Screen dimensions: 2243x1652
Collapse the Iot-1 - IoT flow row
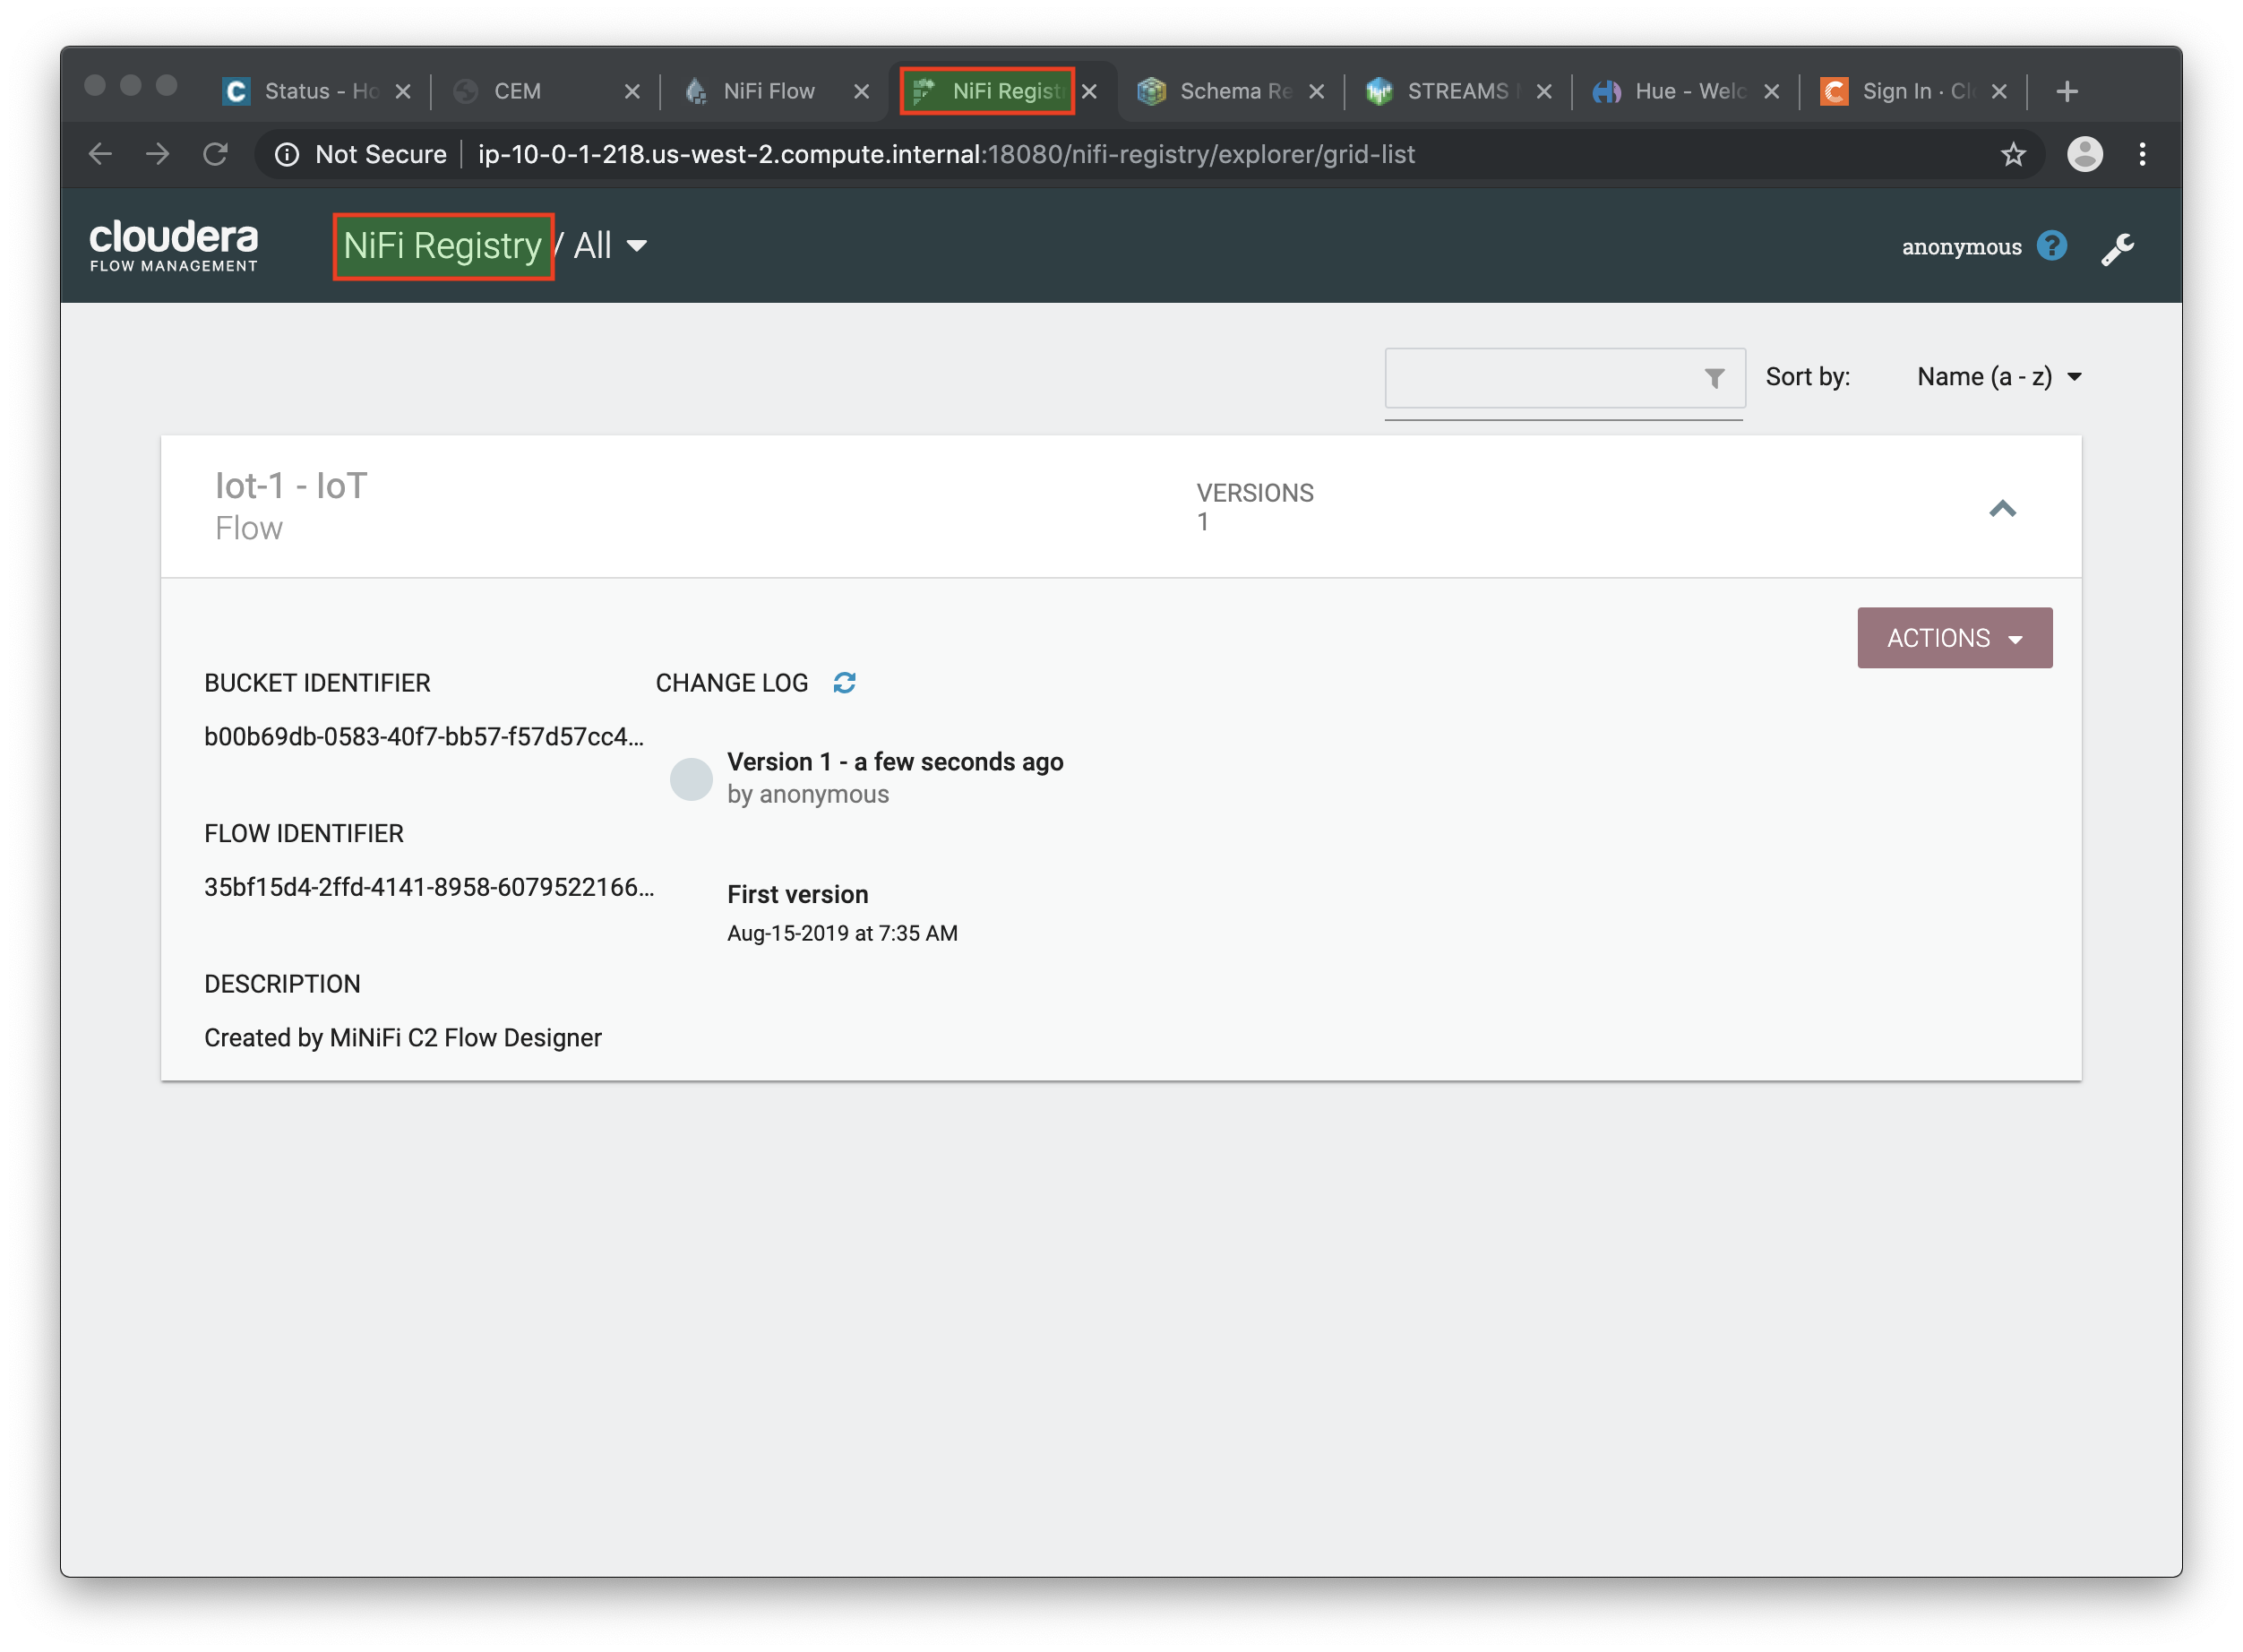pos(2002,508)
